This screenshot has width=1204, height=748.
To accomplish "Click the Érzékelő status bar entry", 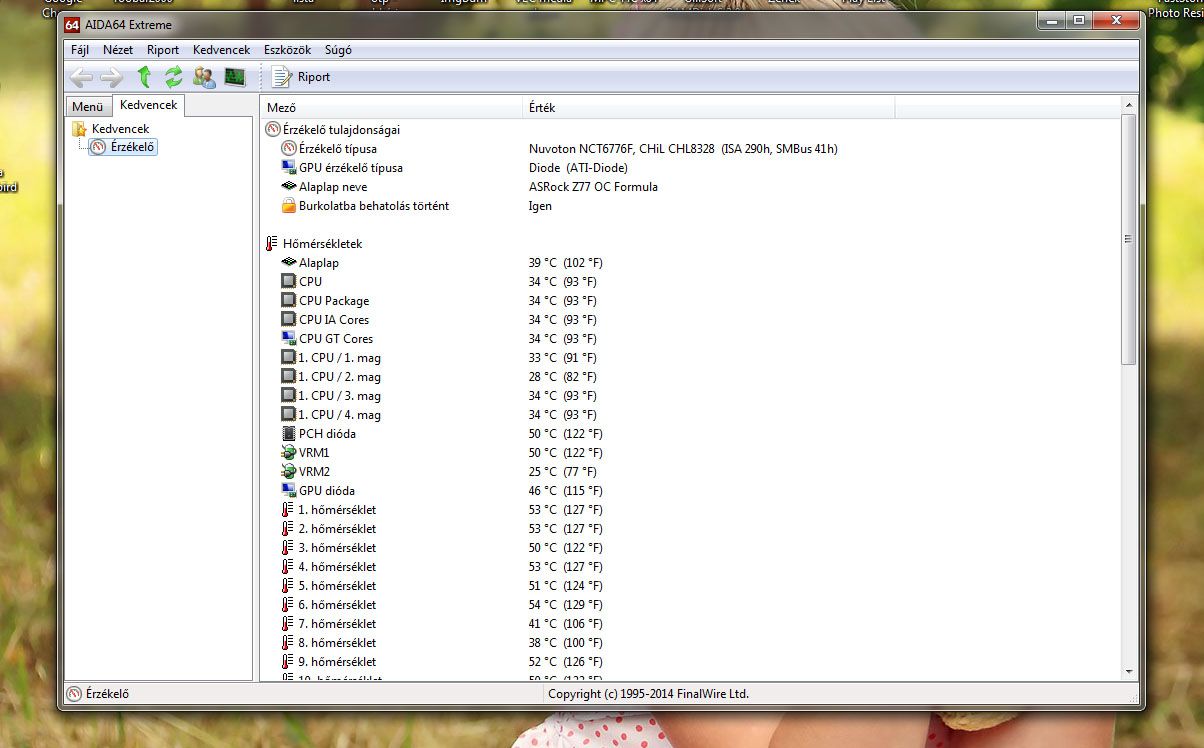I will pos(98,694).
